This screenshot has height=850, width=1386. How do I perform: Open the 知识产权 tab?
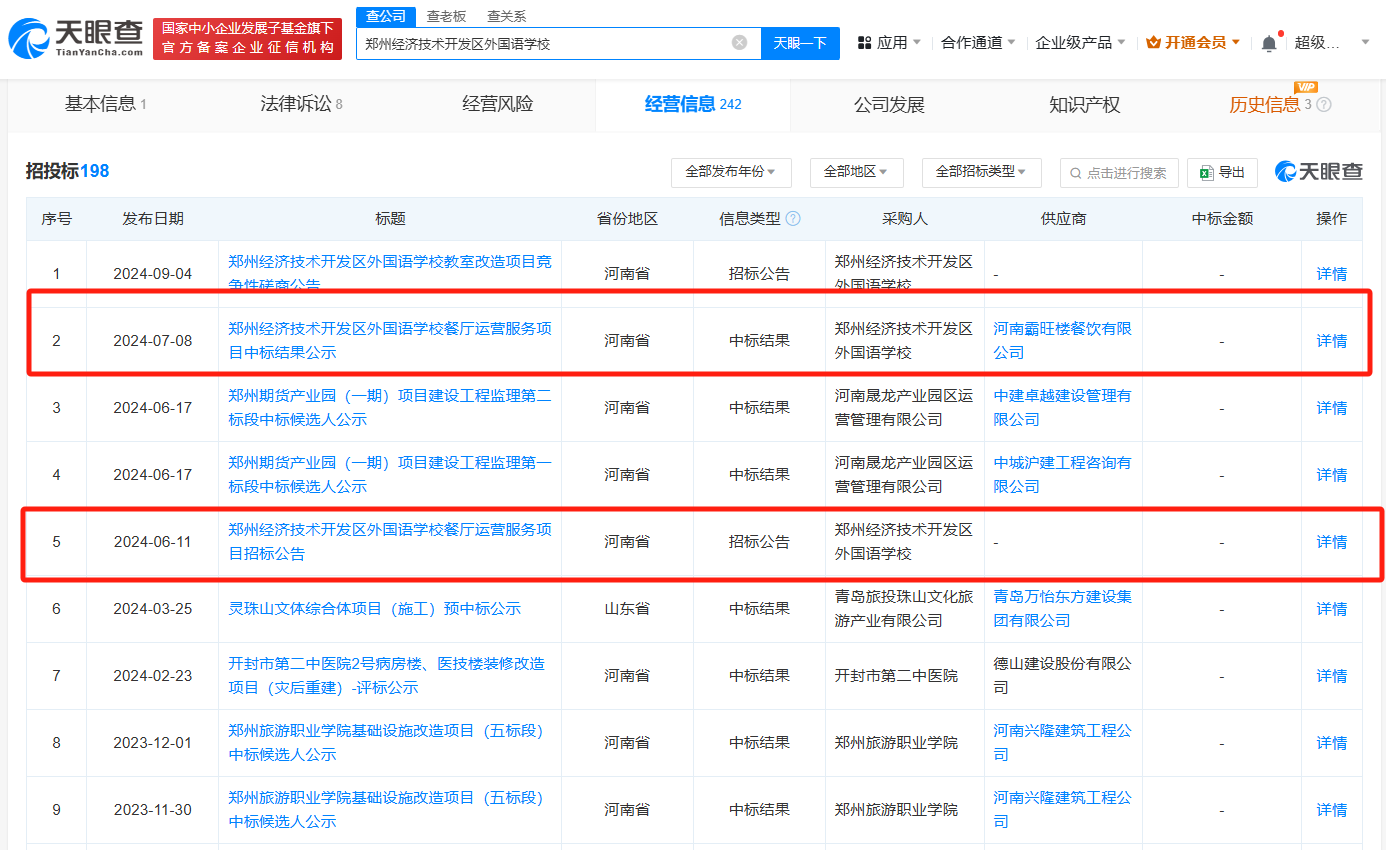point(1085,104)
